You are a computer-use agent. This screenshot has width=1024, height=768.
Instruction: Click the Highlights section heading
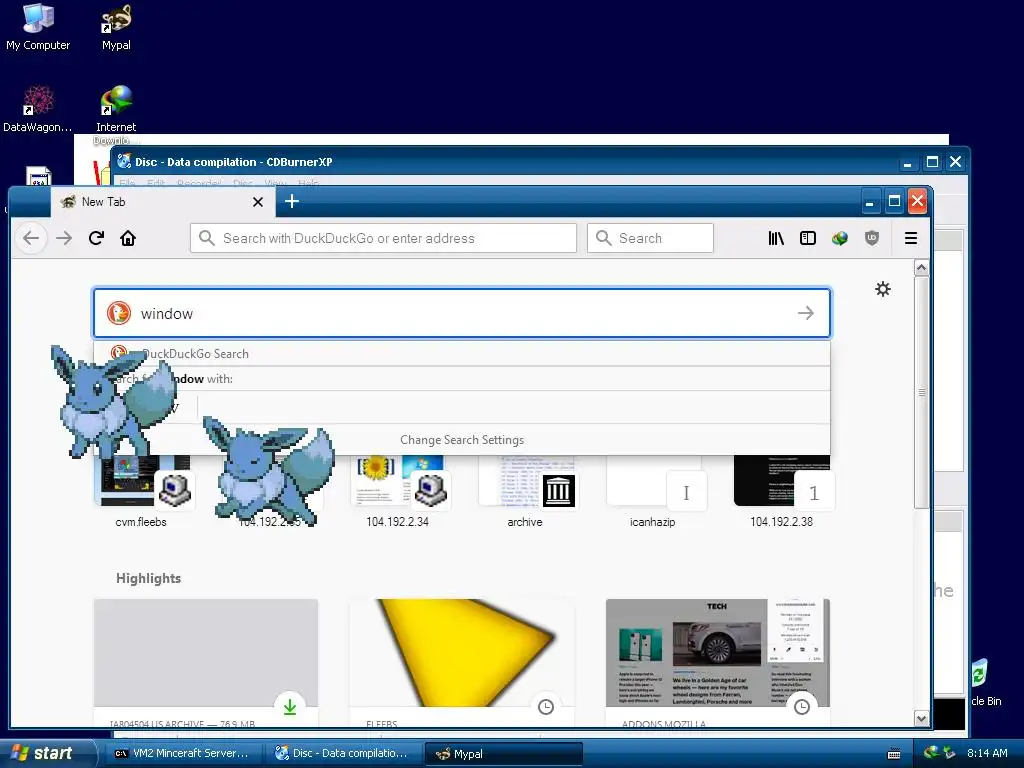pos(148,578)
